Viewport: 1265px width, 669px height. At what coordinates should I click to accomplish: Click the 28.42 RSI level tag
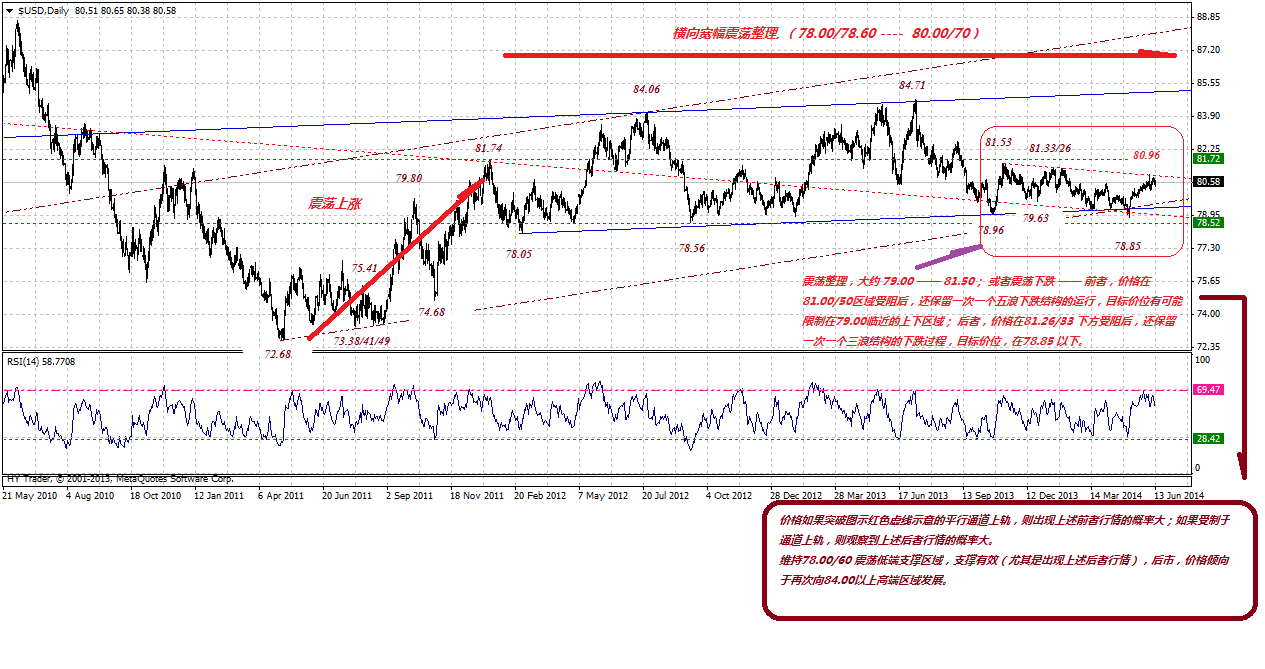(1208, 438)
